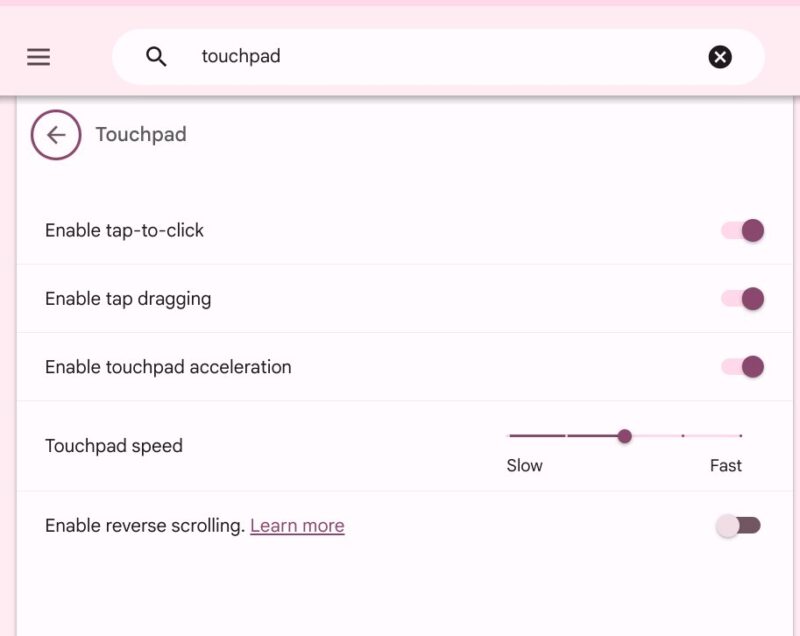Open the navigation hamburger menu
Image resolution: width=800 pixels, height=636 pixels.
click(x=38, y=57)
